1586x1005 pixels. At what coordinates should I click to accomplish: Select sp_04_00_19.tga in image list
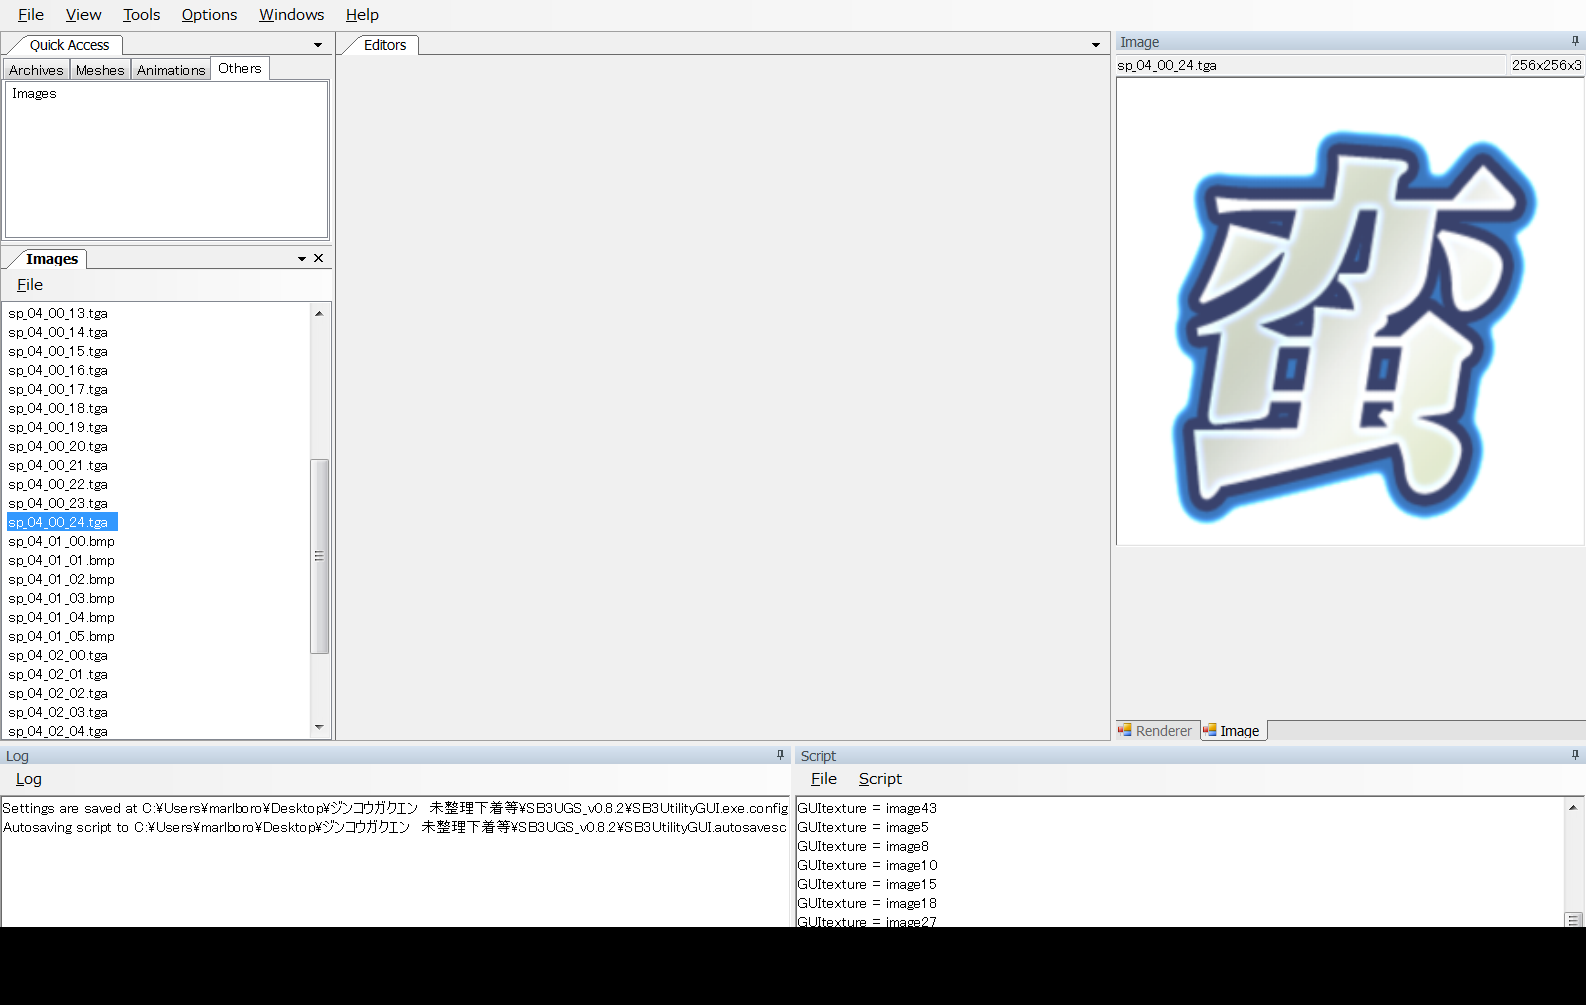pos(58,427)
